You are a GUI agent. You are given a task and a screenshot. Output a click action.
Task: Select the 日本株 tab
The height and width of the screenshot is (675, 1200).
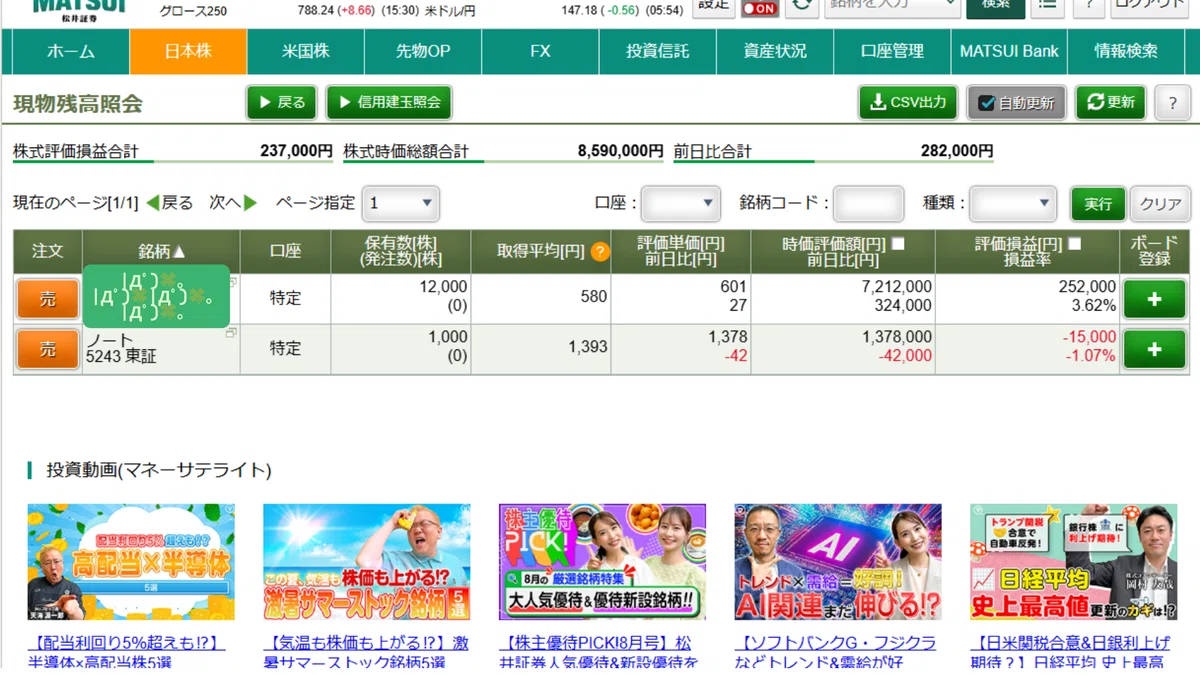click(188, 51)
